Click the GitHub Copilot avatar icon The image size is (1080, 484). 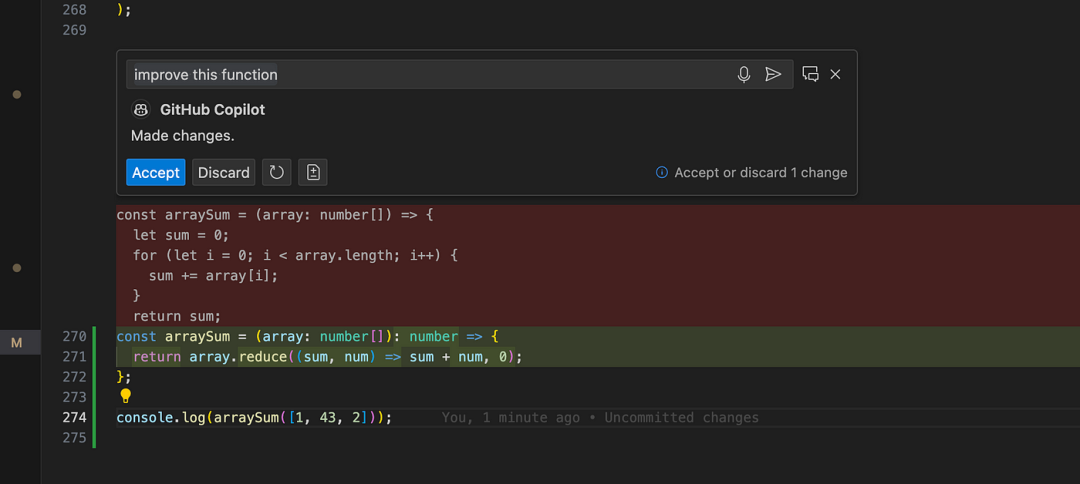tap(141, 110)
